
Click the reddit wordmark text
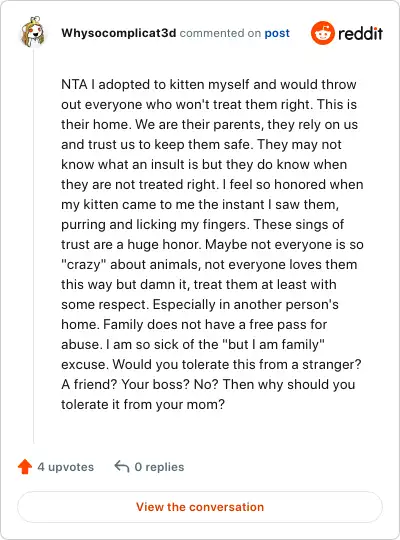360,33
